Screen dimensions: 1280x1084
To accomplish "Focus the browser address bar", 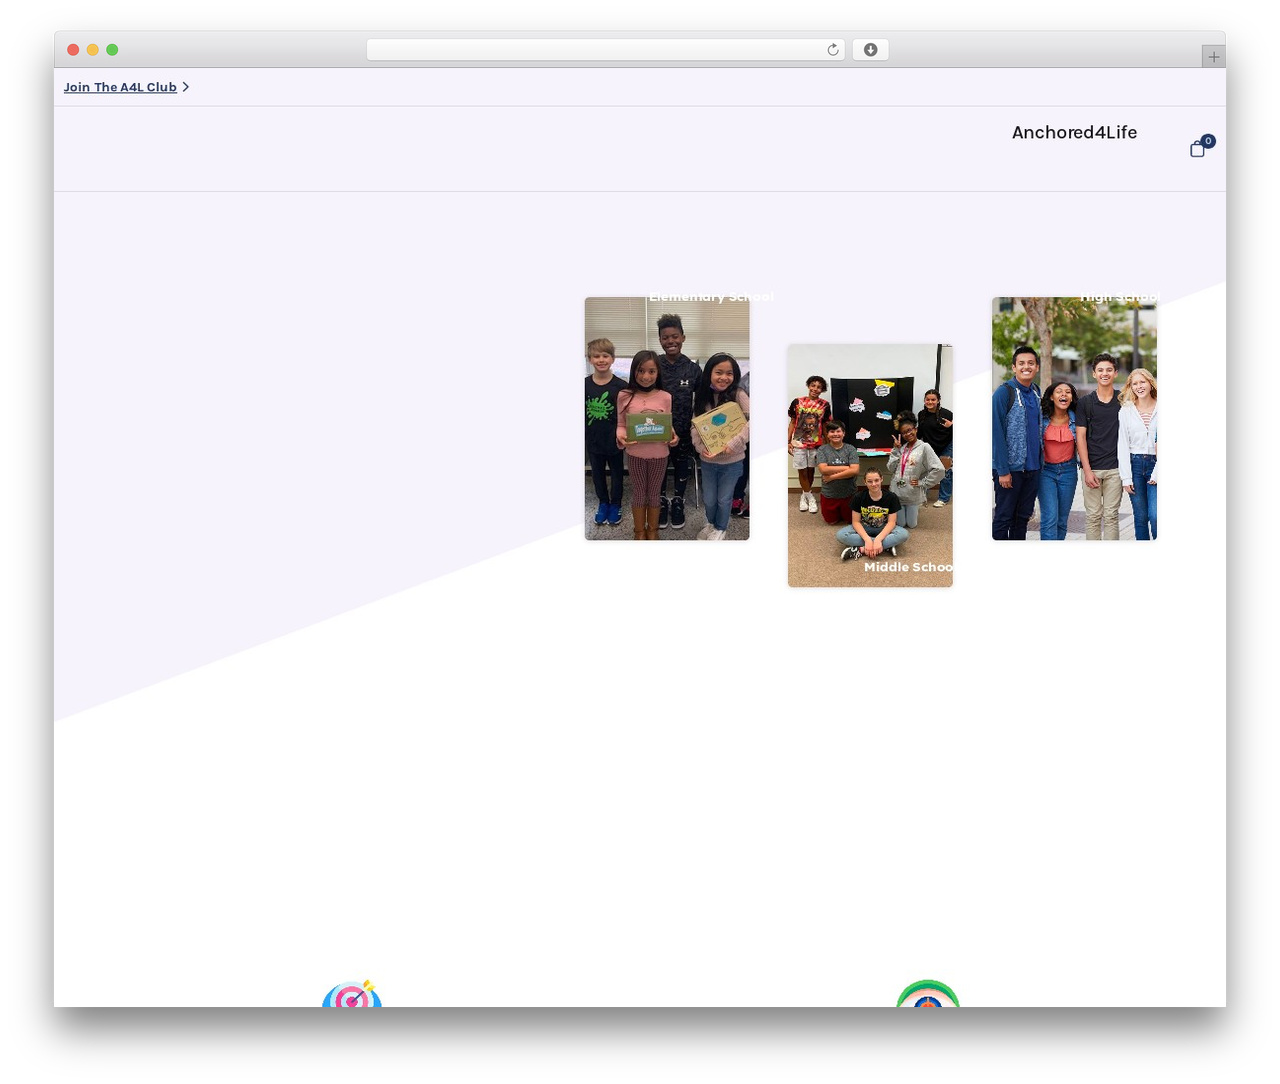I will click(x=606, y=50).
